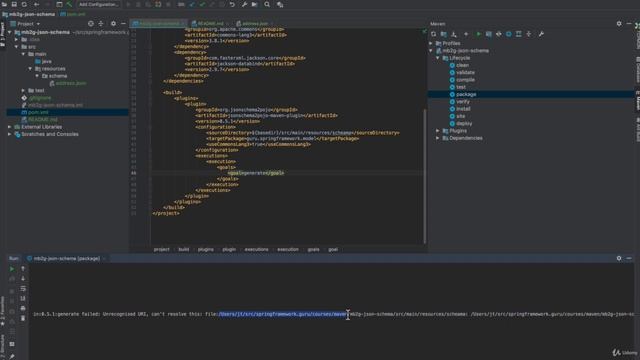
Task: Click the trash Clear All icon in Run panel
Action: point(23,318)
